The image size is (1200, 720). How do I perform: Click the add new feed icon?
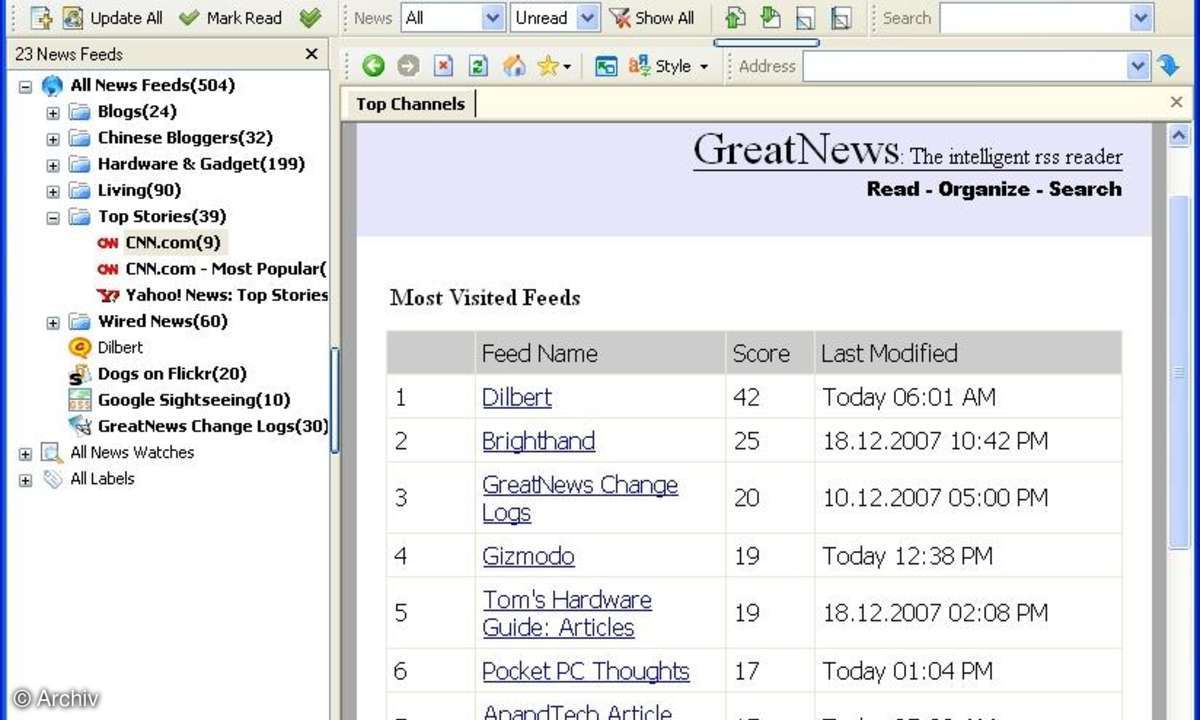[40, 17]
